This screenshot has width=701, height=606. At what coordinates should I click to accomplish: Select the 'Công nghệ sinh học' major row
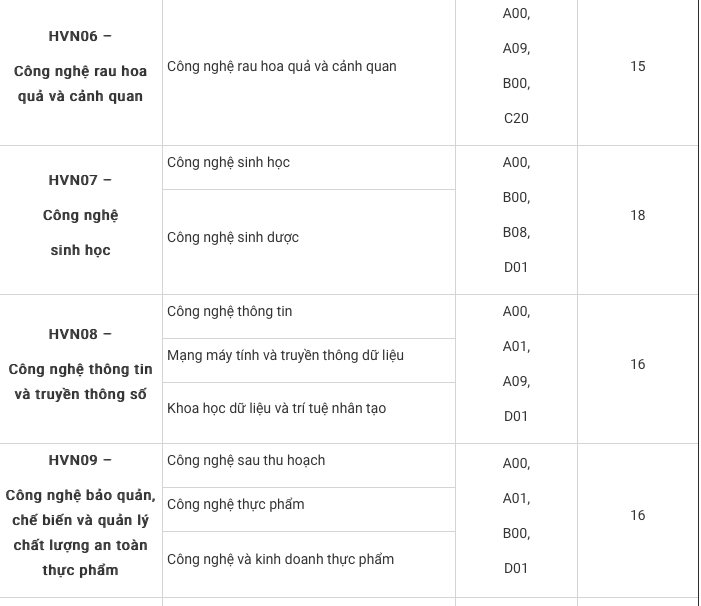click(x=228, y=162)
